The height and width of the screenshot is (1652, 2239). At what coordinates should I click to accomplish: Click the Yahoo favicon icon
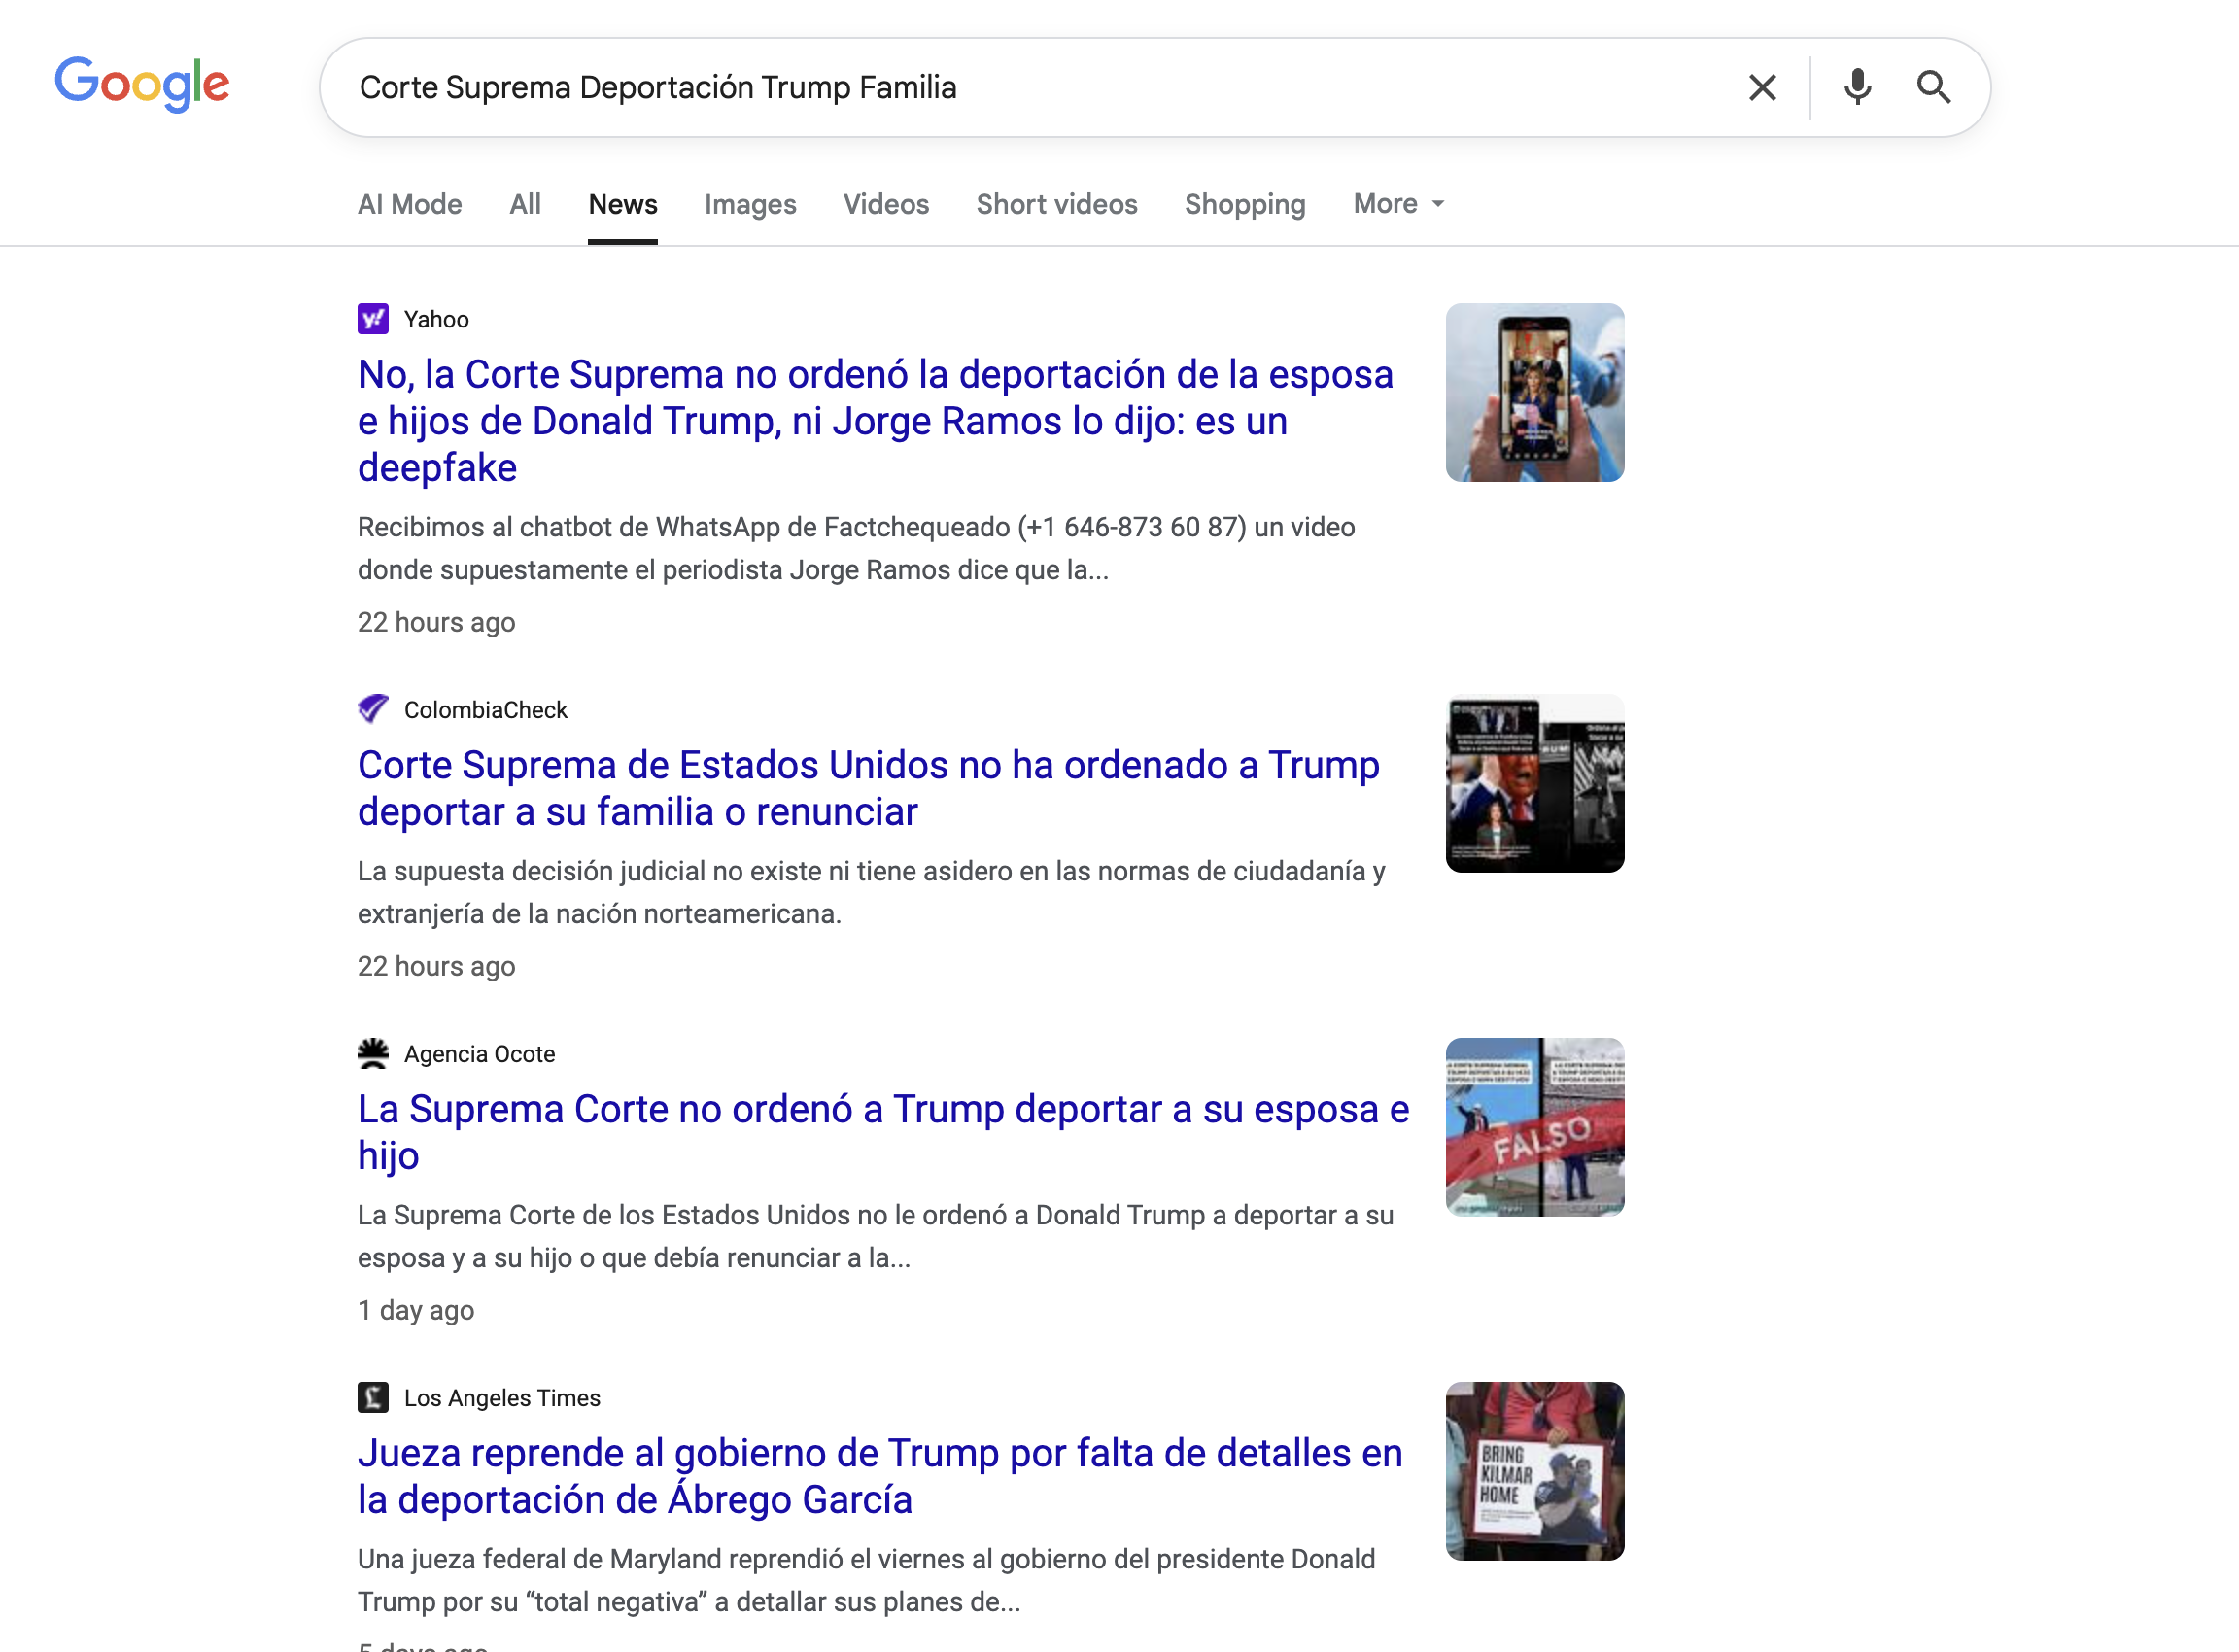tap(373, 319)
